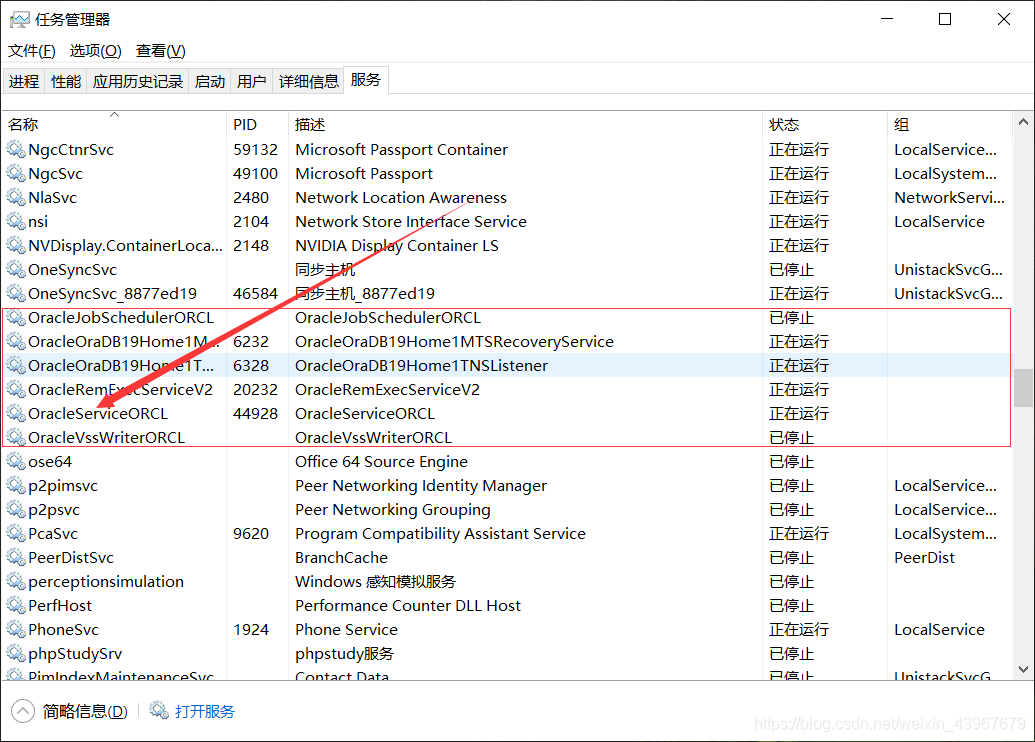Select the OracleOraDB19Home1TNSListener description cell

tap(421, 366)
